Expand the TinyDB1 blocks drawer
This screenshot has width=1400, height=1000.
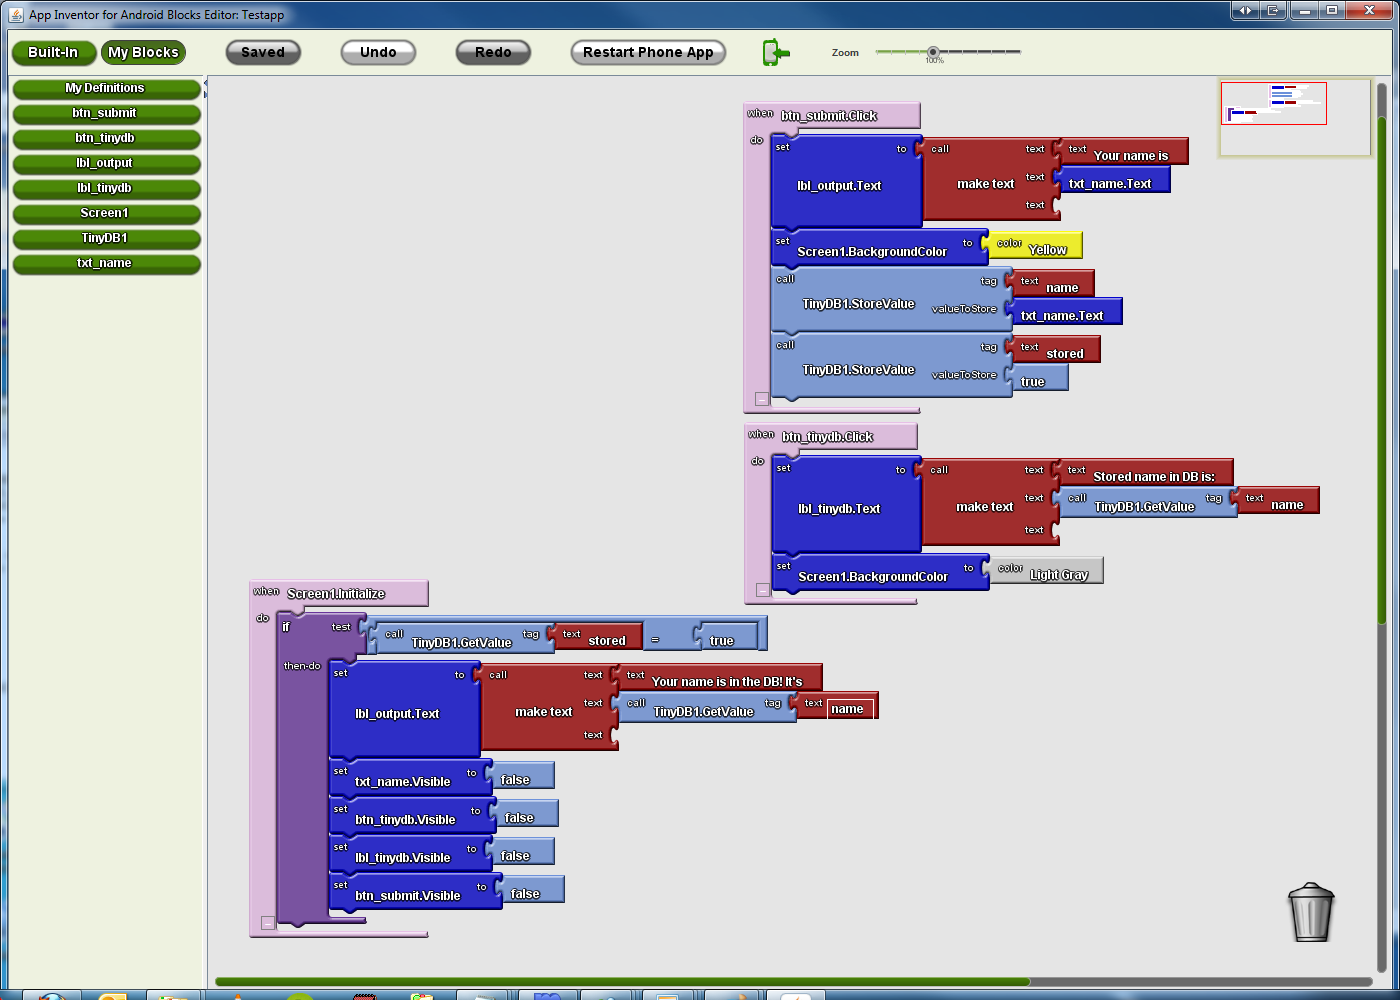(105, 239)
